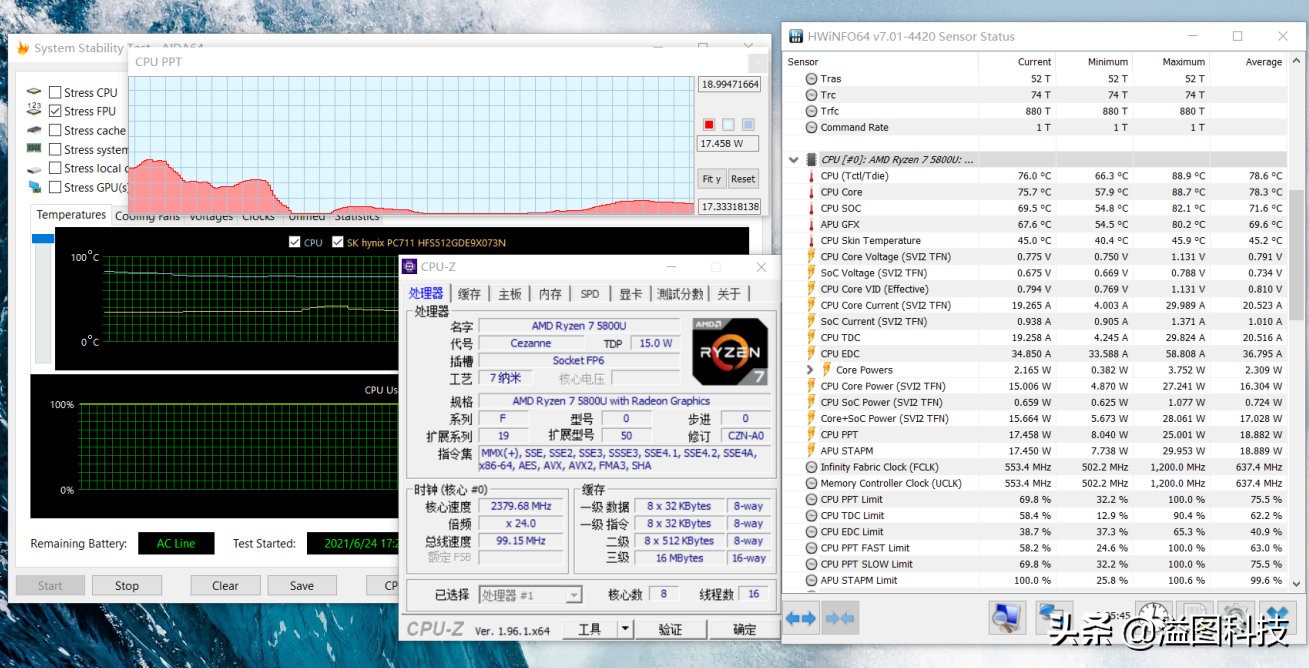Click the Stop button in AIDA64
Image resolution: width=1309 pixels, height=668 pixels.
pyautogui.click(x=127, y=586)
